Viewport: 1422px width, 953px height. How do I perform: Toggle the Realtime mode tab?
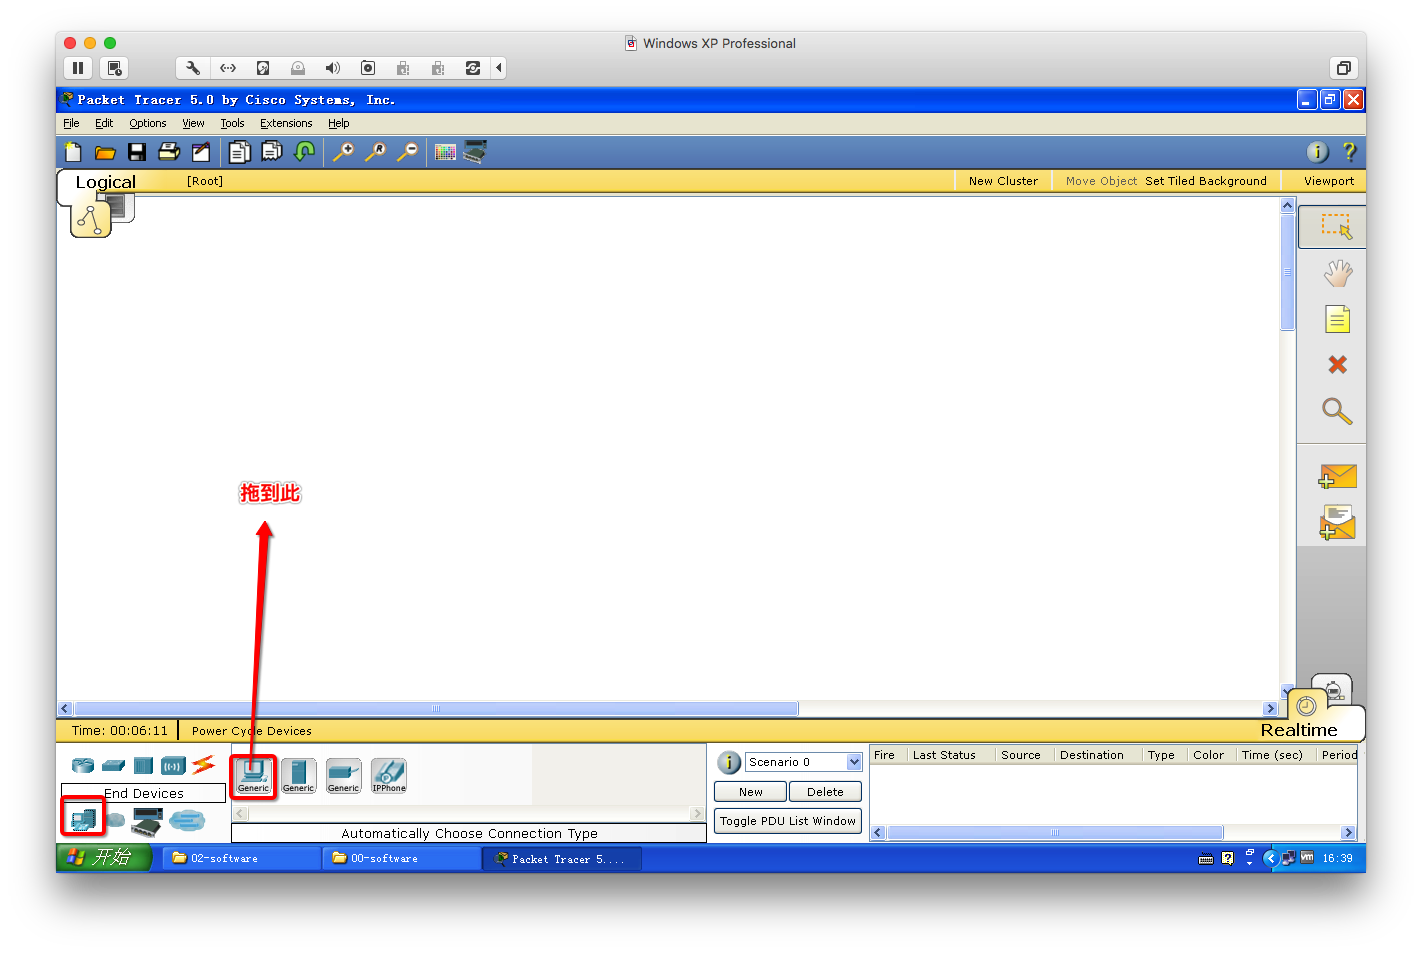[1298, 730]
